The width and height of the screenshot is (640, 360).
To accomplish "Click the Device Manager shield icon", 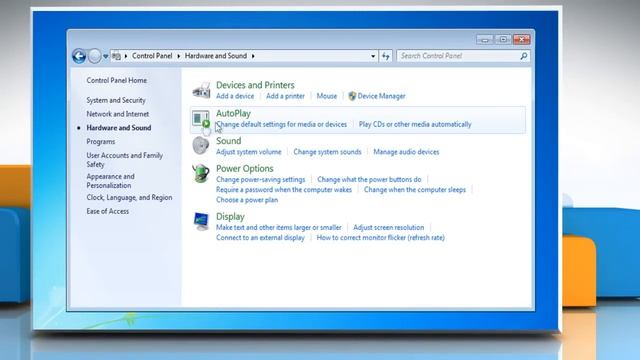I will (352, 96).
